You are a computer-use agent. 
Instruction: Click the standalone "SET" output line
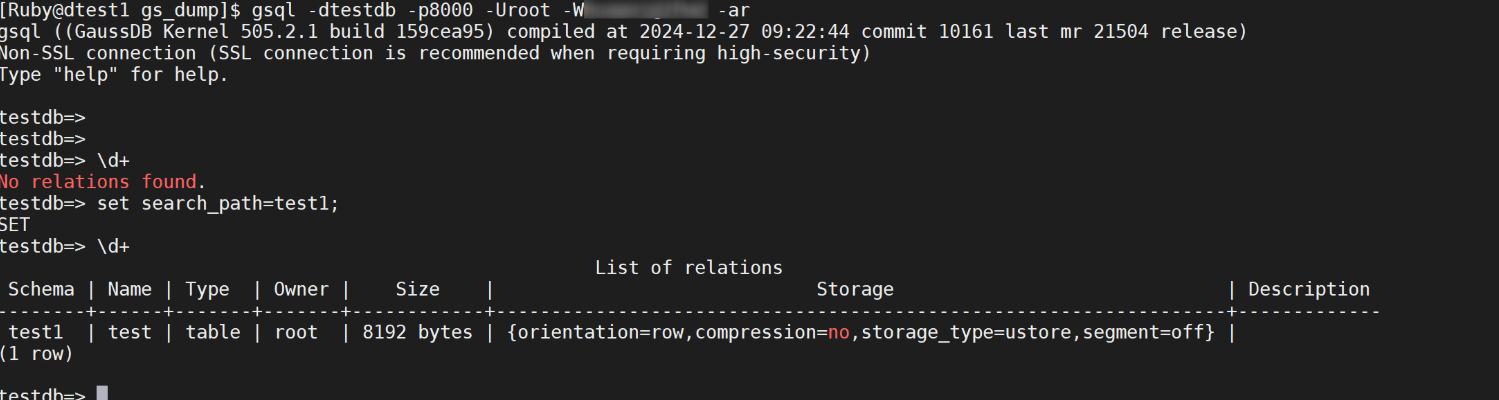tap(16, 225)
